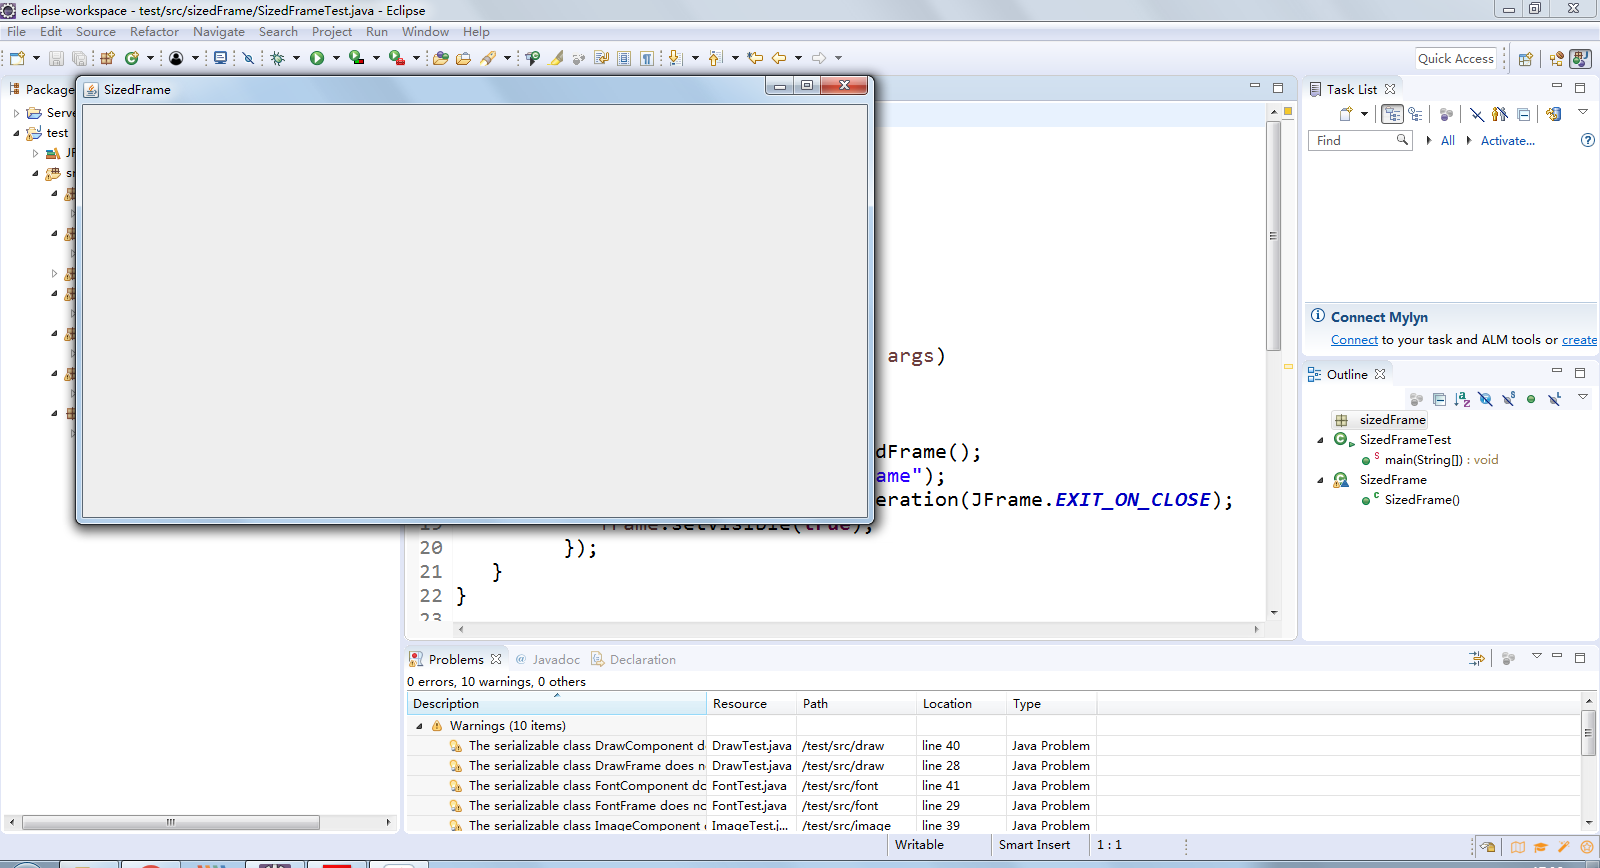Toggle Categorized view in Task List
This screenshot has height=868, width=1600.
pyautogui.click(x=1392, y=114)
